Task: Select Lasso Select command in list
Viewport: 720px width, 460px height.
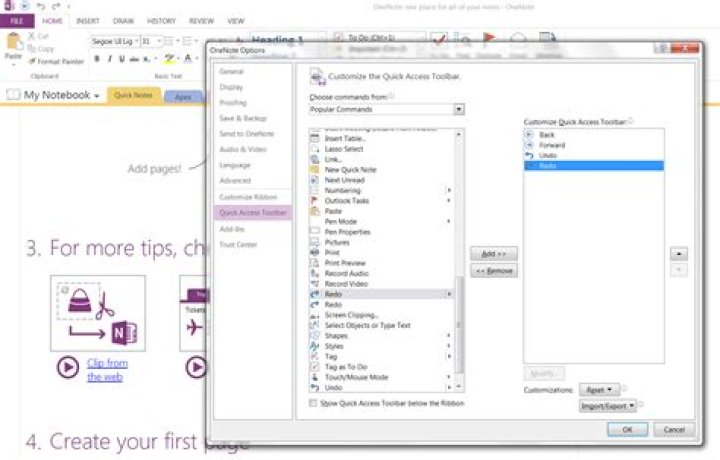Action: [381, 149]
